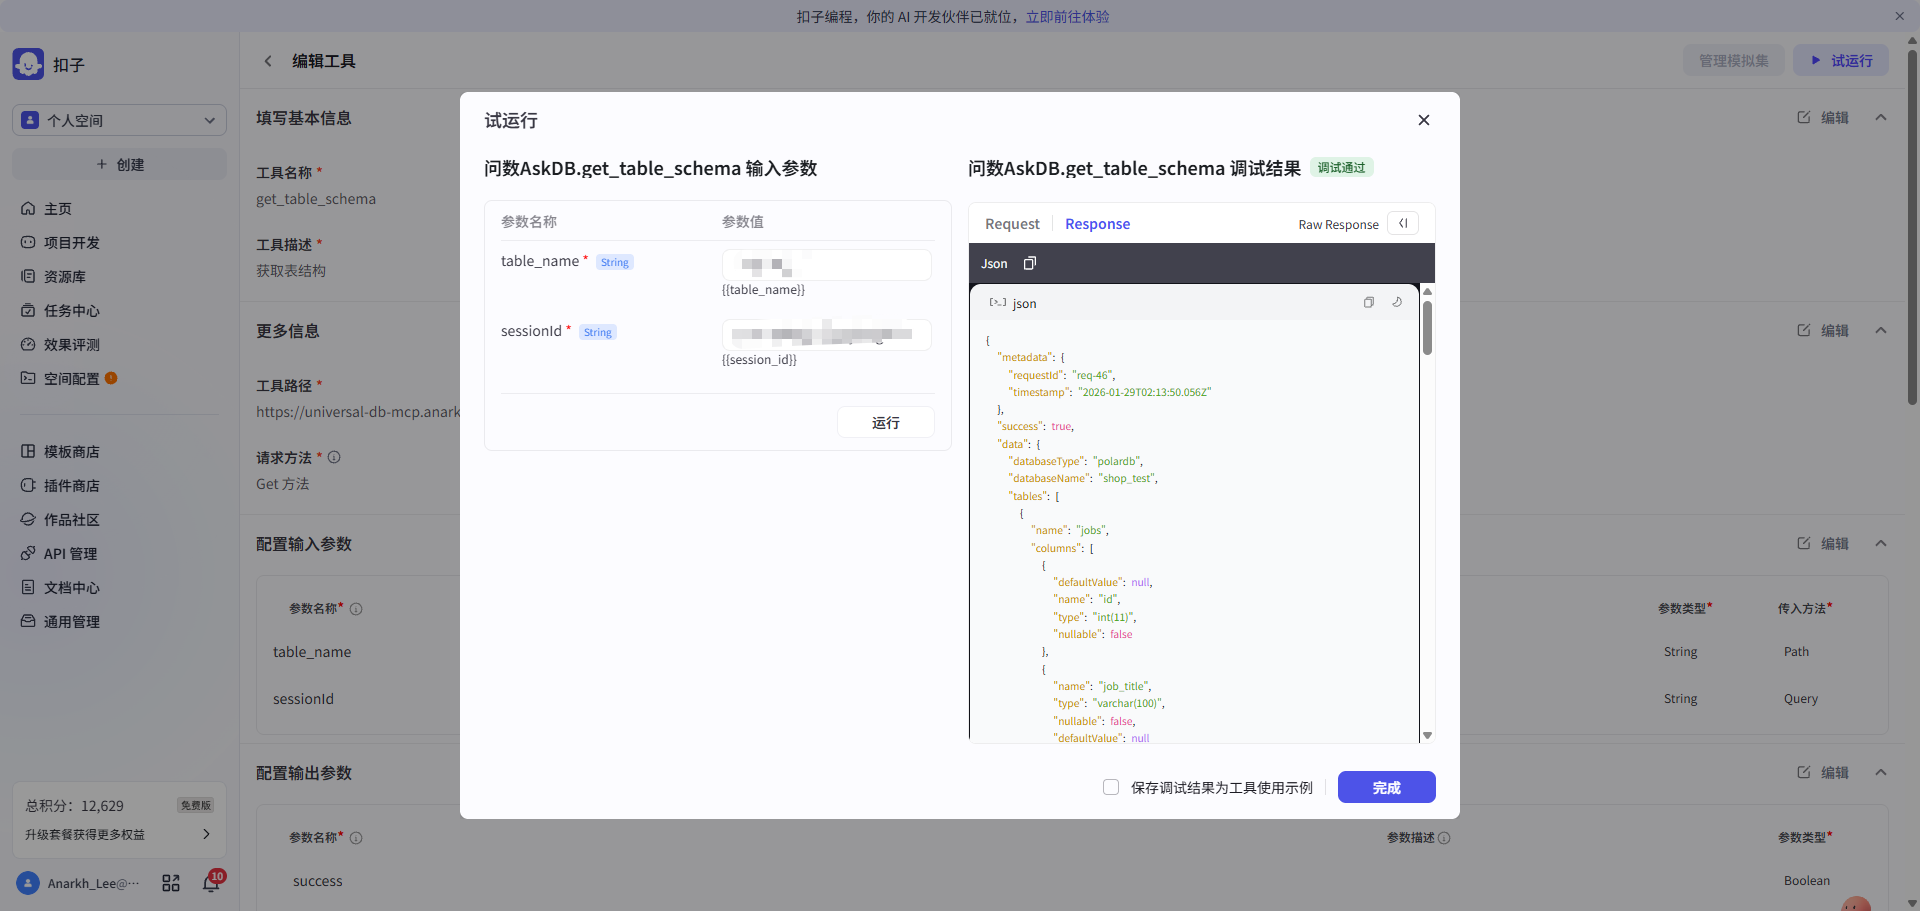The height and width of the screenshot is (911, 1920).
Task: Collapse the 配置输入参数 section
Action: [1881, 544]
